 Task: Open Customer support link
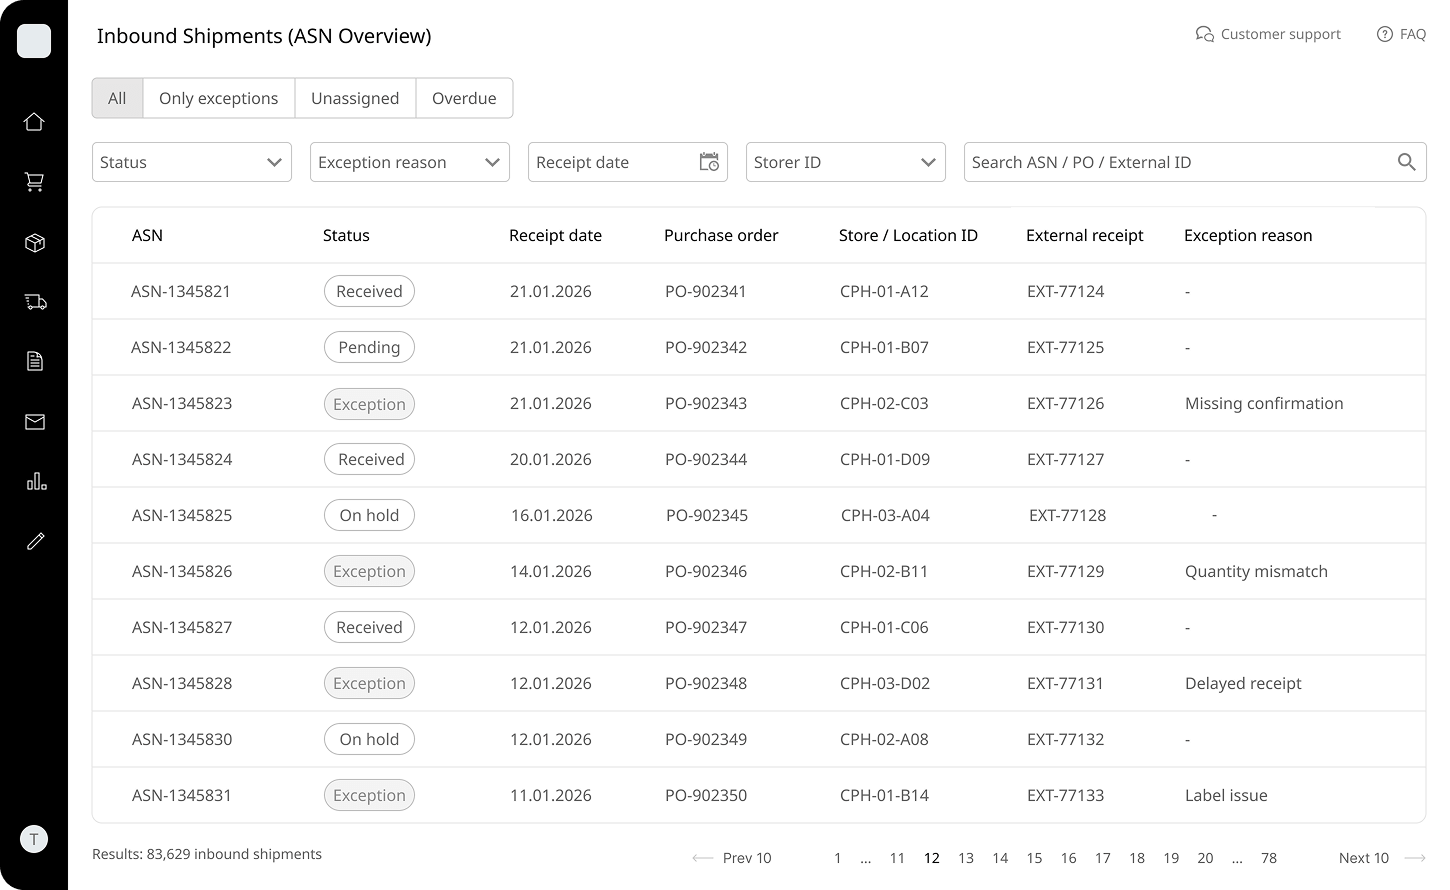click(x=1268, y=34)
